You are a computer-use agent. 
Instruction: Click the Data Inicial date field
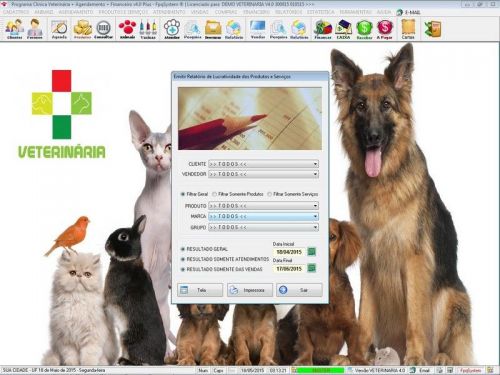click(289, 252)
